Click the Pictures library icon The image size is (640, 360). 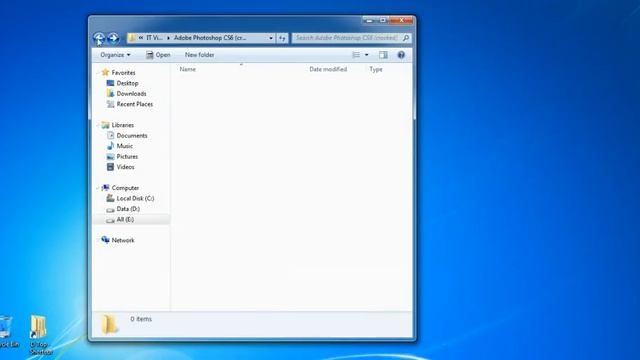[110, 157]
